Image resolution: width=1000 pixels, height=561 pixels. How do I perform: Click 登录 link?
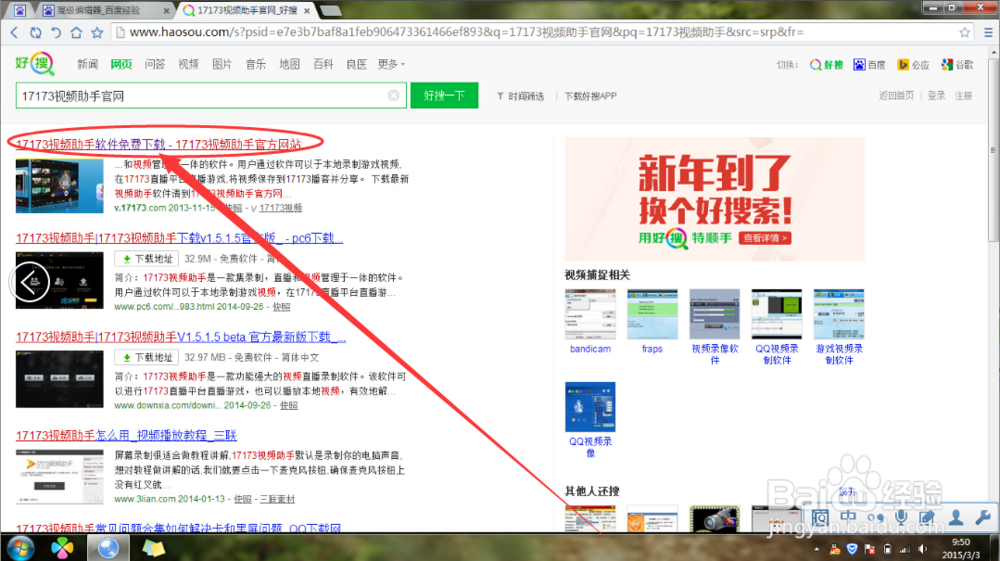[936, 96]
